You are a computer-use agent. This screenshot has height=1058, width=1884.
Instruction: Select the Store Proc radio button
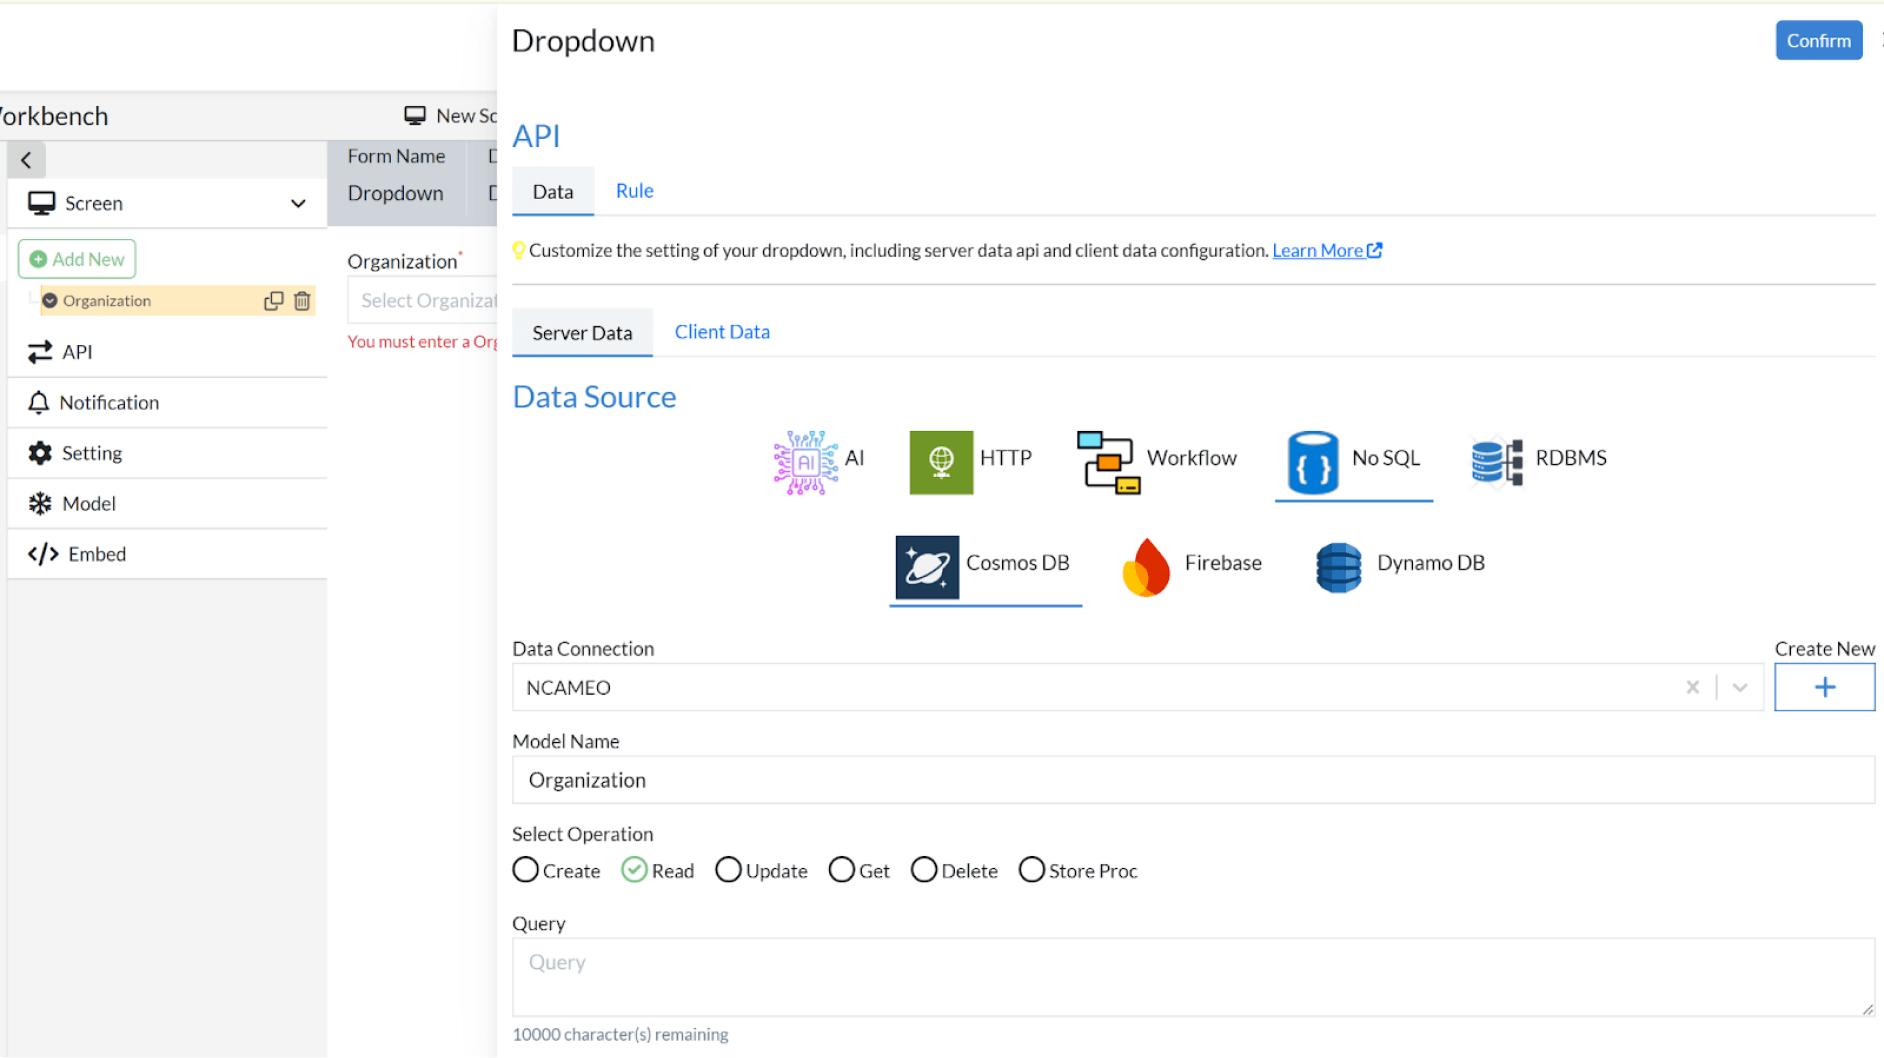tap(1031, 870)
